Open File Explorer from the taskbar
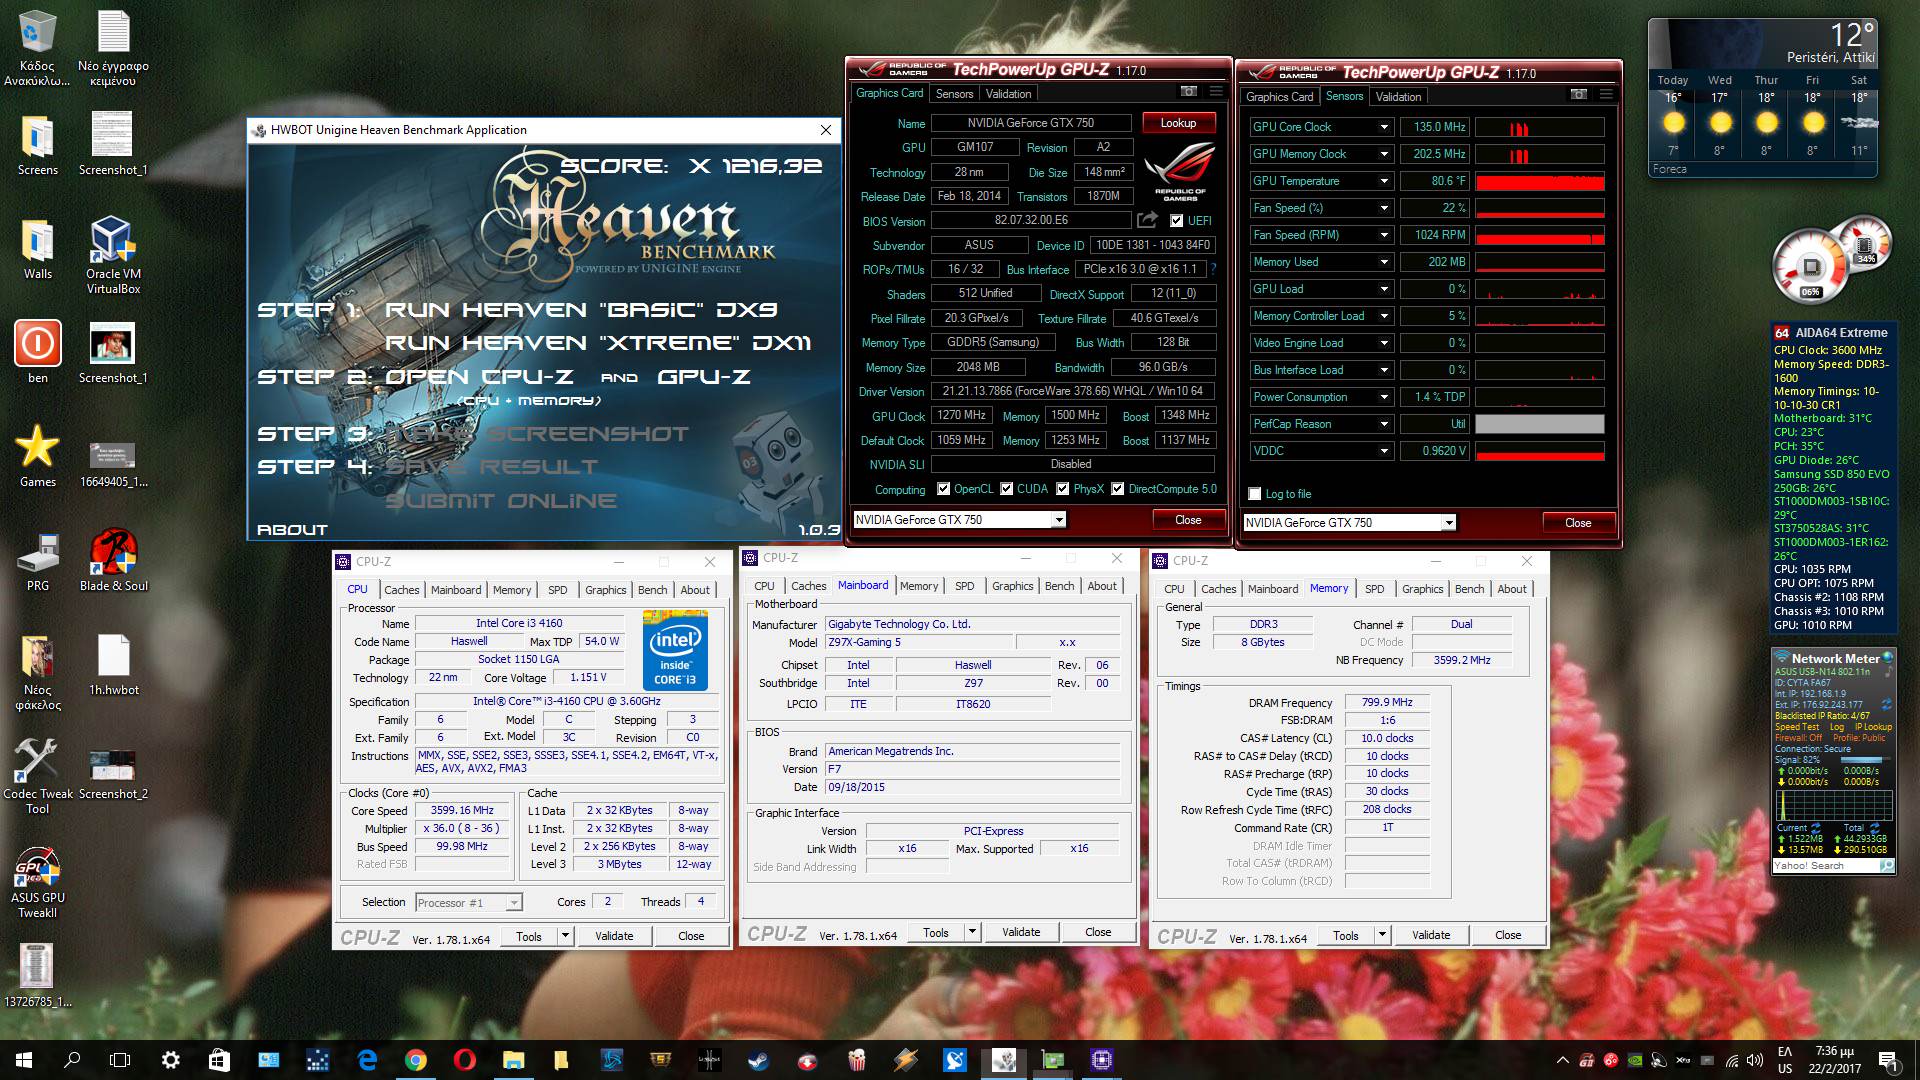 [x=513, y=1060]
